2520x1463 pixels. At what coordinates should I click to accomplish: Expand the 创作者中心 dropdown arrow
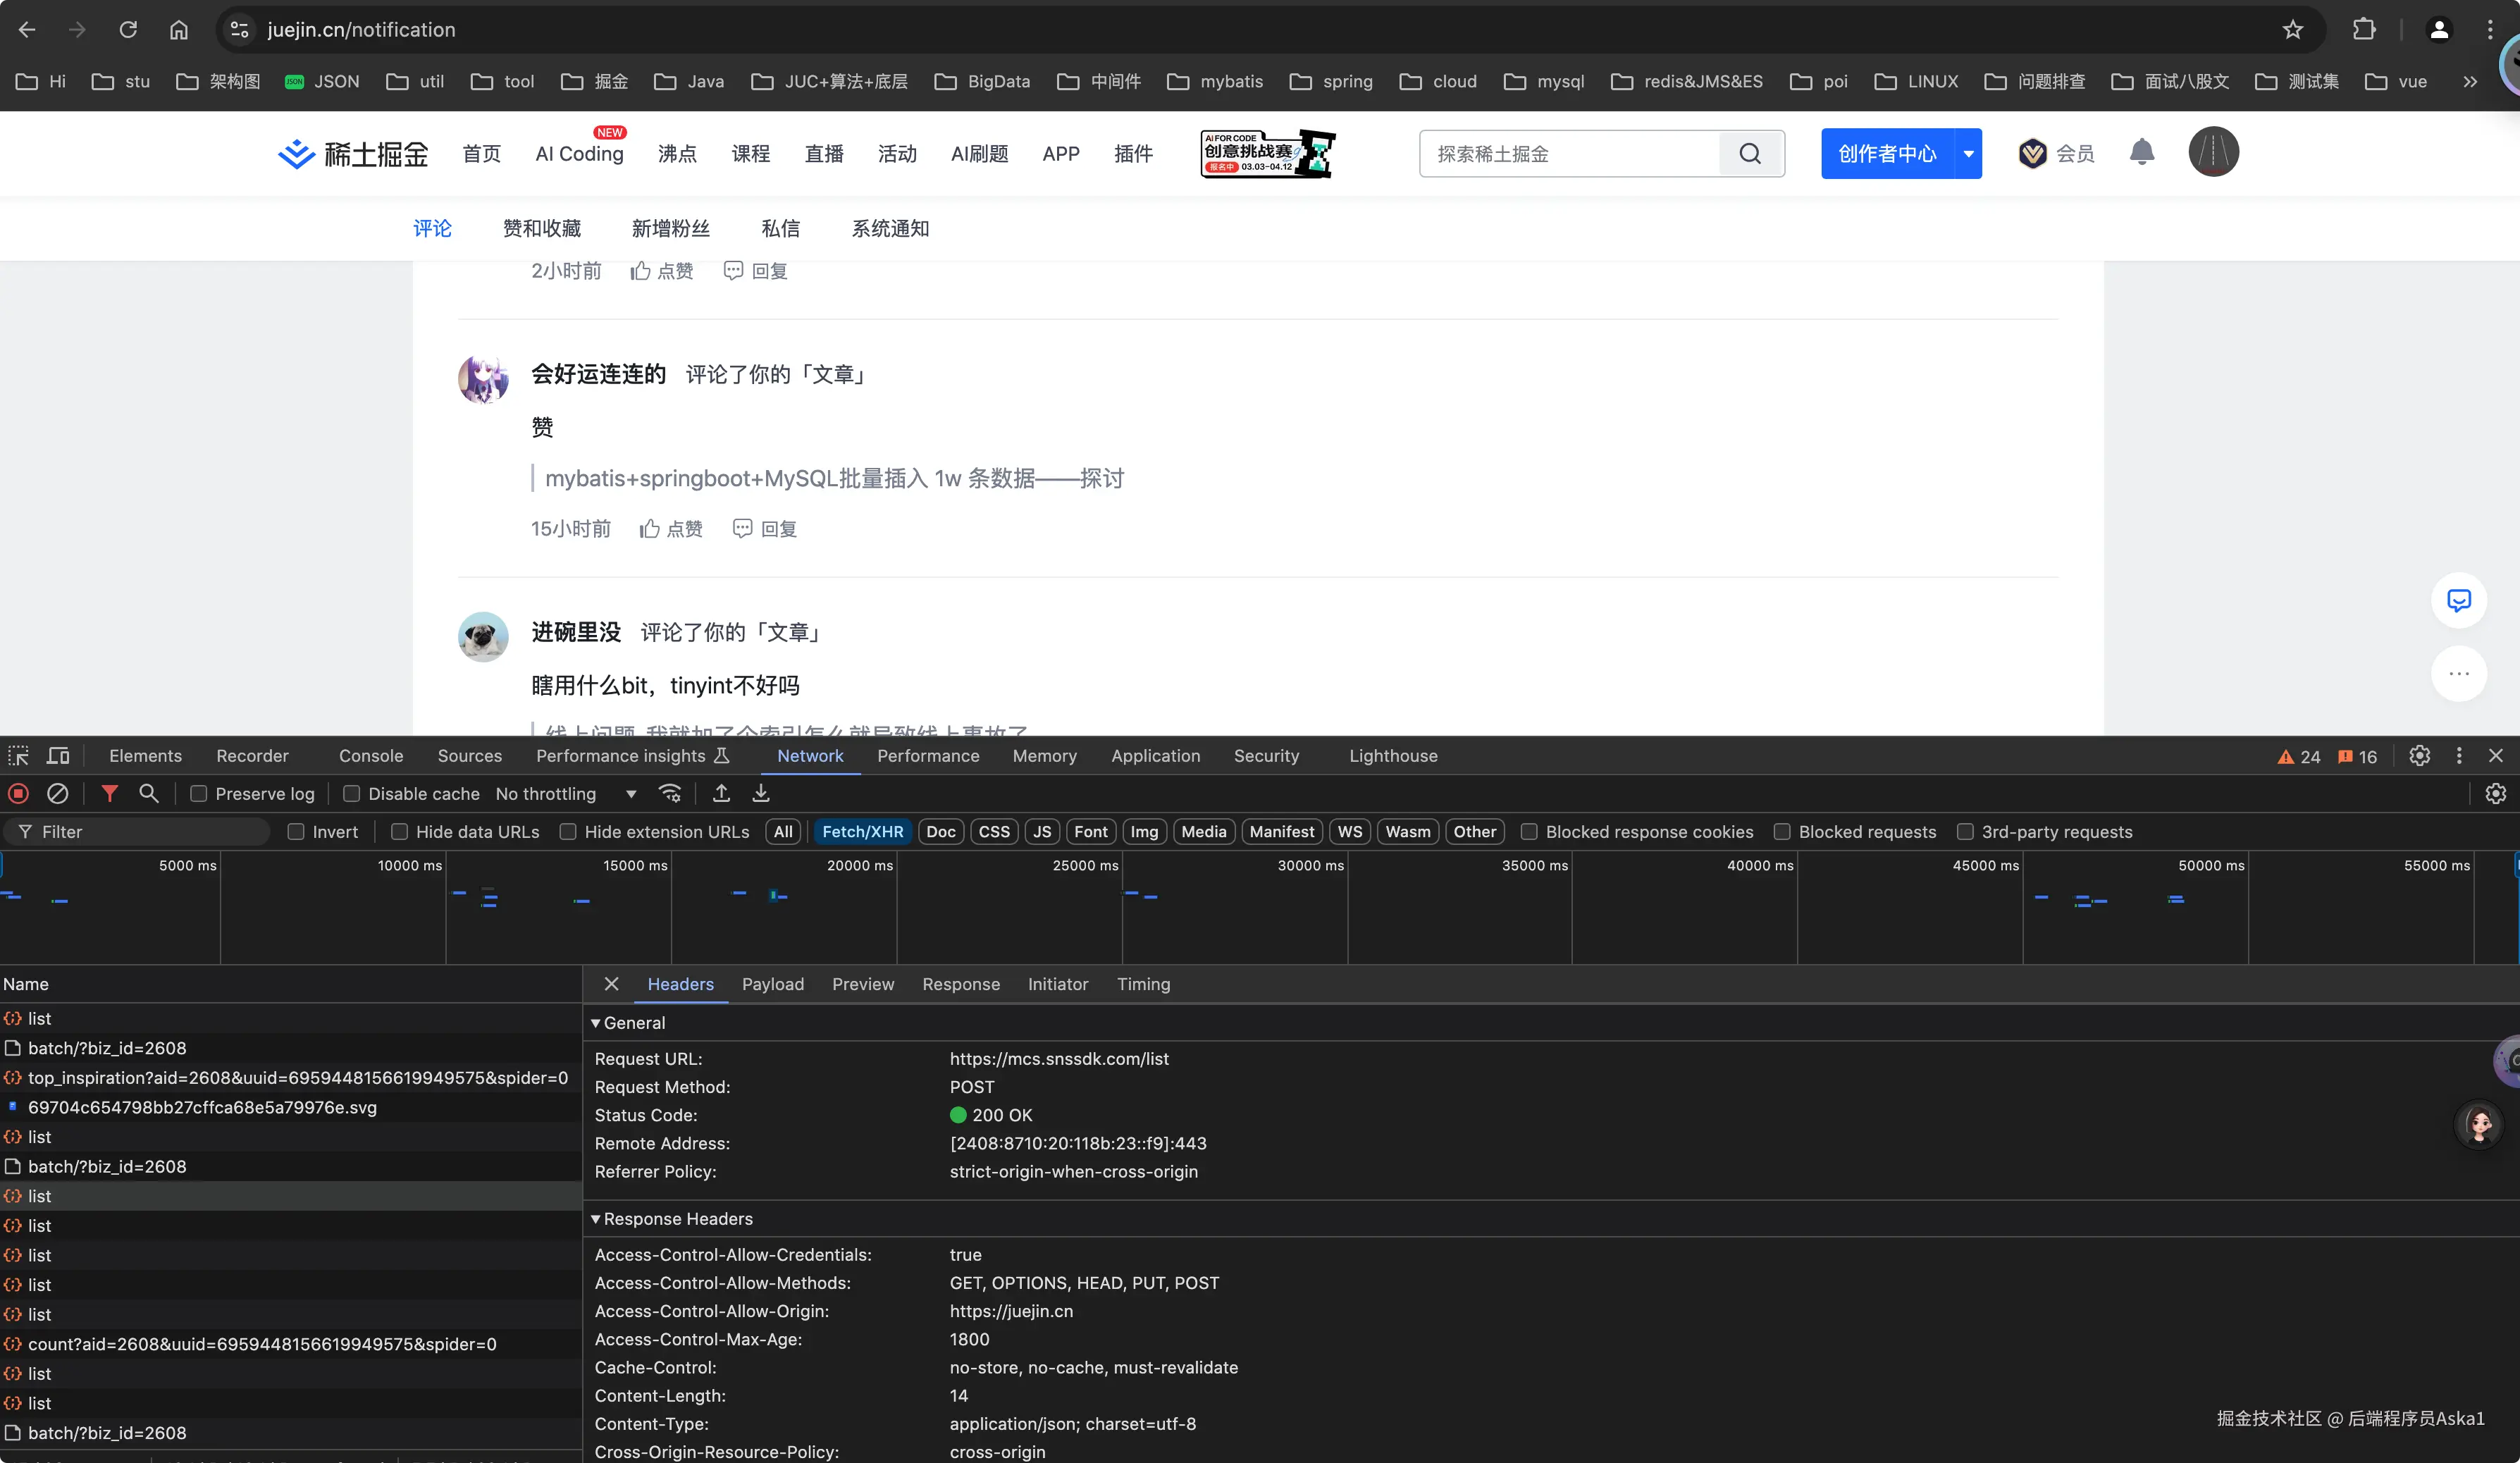(1968, 154)
